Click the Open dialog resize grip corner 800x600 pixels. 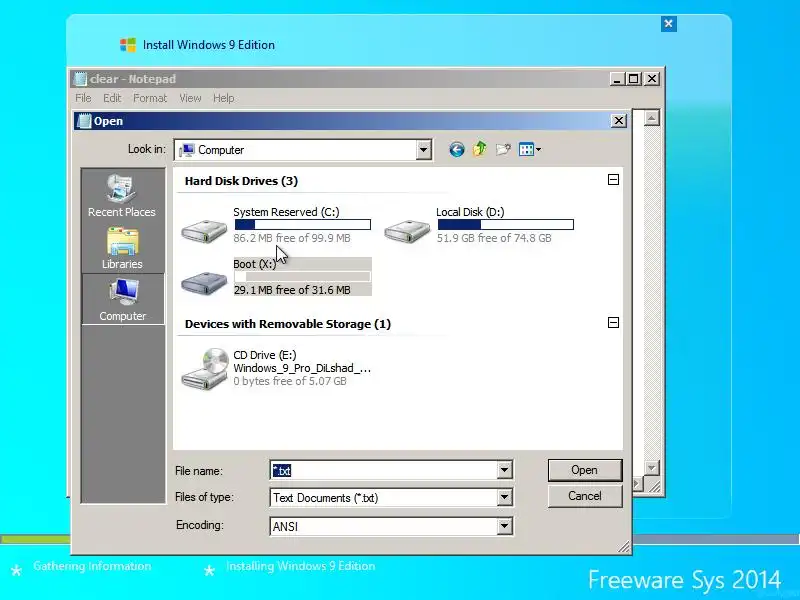pos(623,547)
